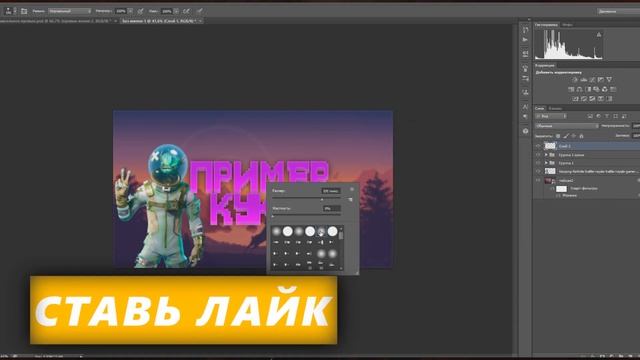Enable airbrush build-up mode icon
Image resolution: width=640 pixels, height=360 pixels.
click(187, 11)
